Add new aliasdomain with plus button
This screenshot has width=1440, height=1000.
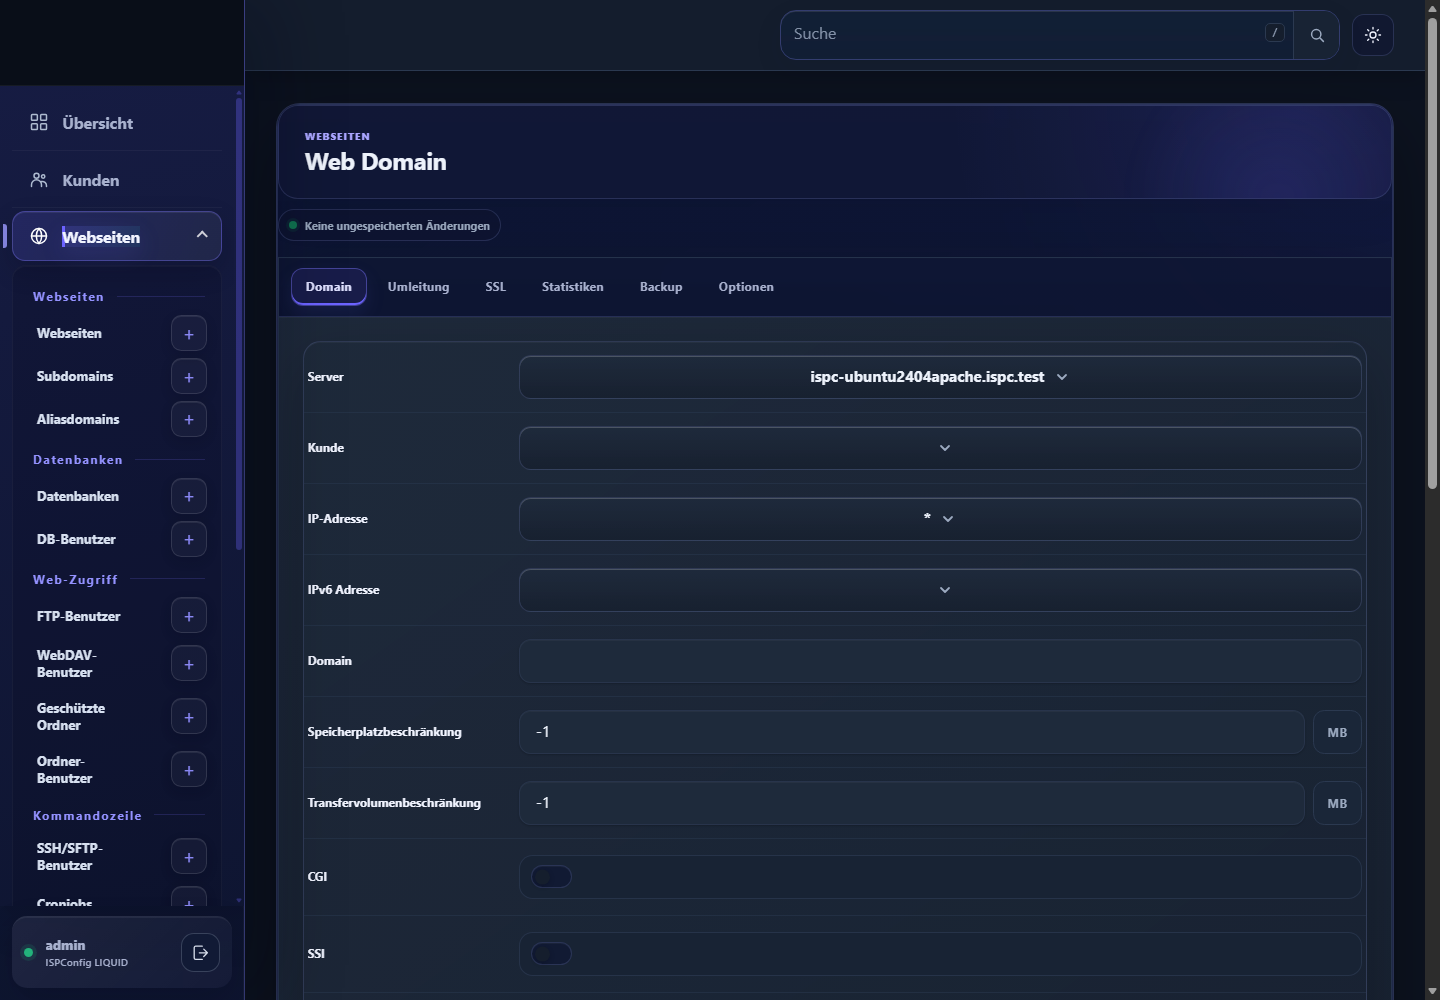(189, 420)
